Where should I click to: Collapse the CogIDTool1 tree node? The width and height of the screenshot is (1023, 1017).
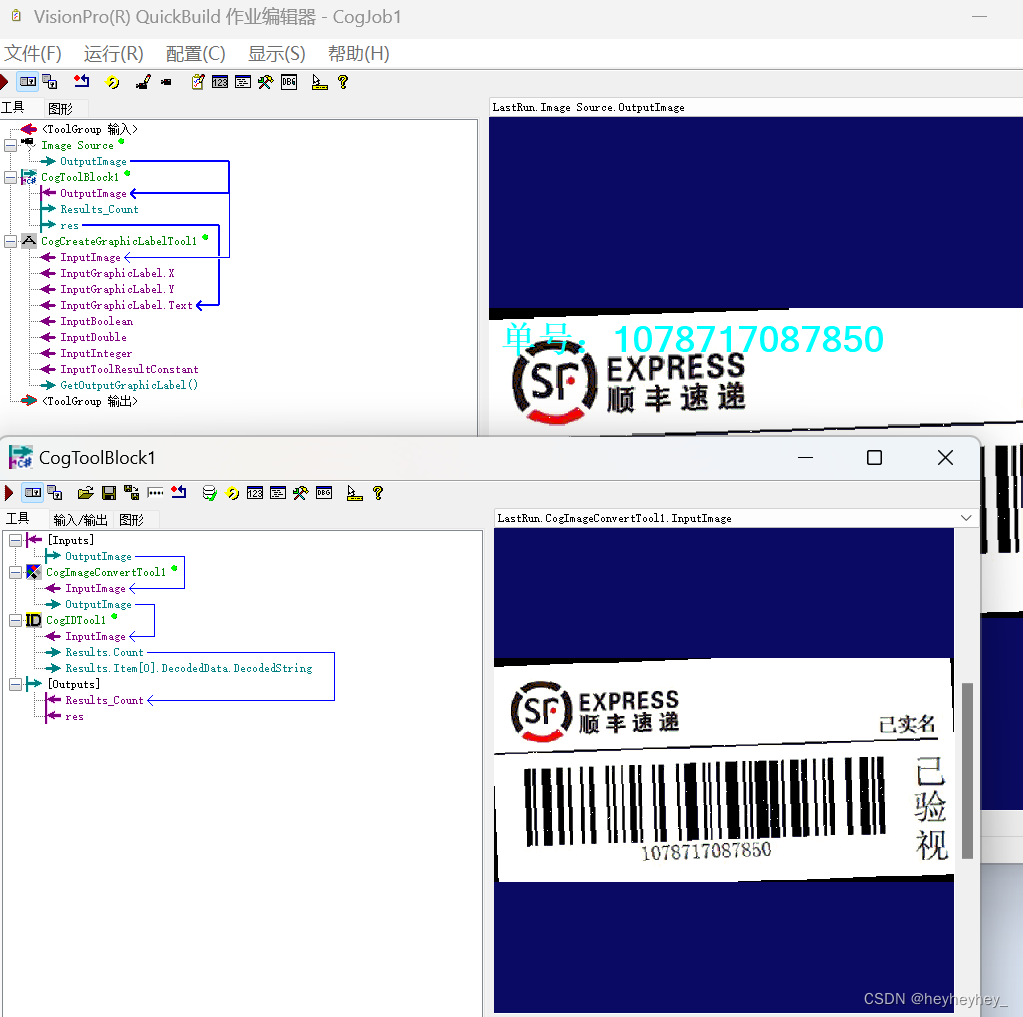[15, 620]
